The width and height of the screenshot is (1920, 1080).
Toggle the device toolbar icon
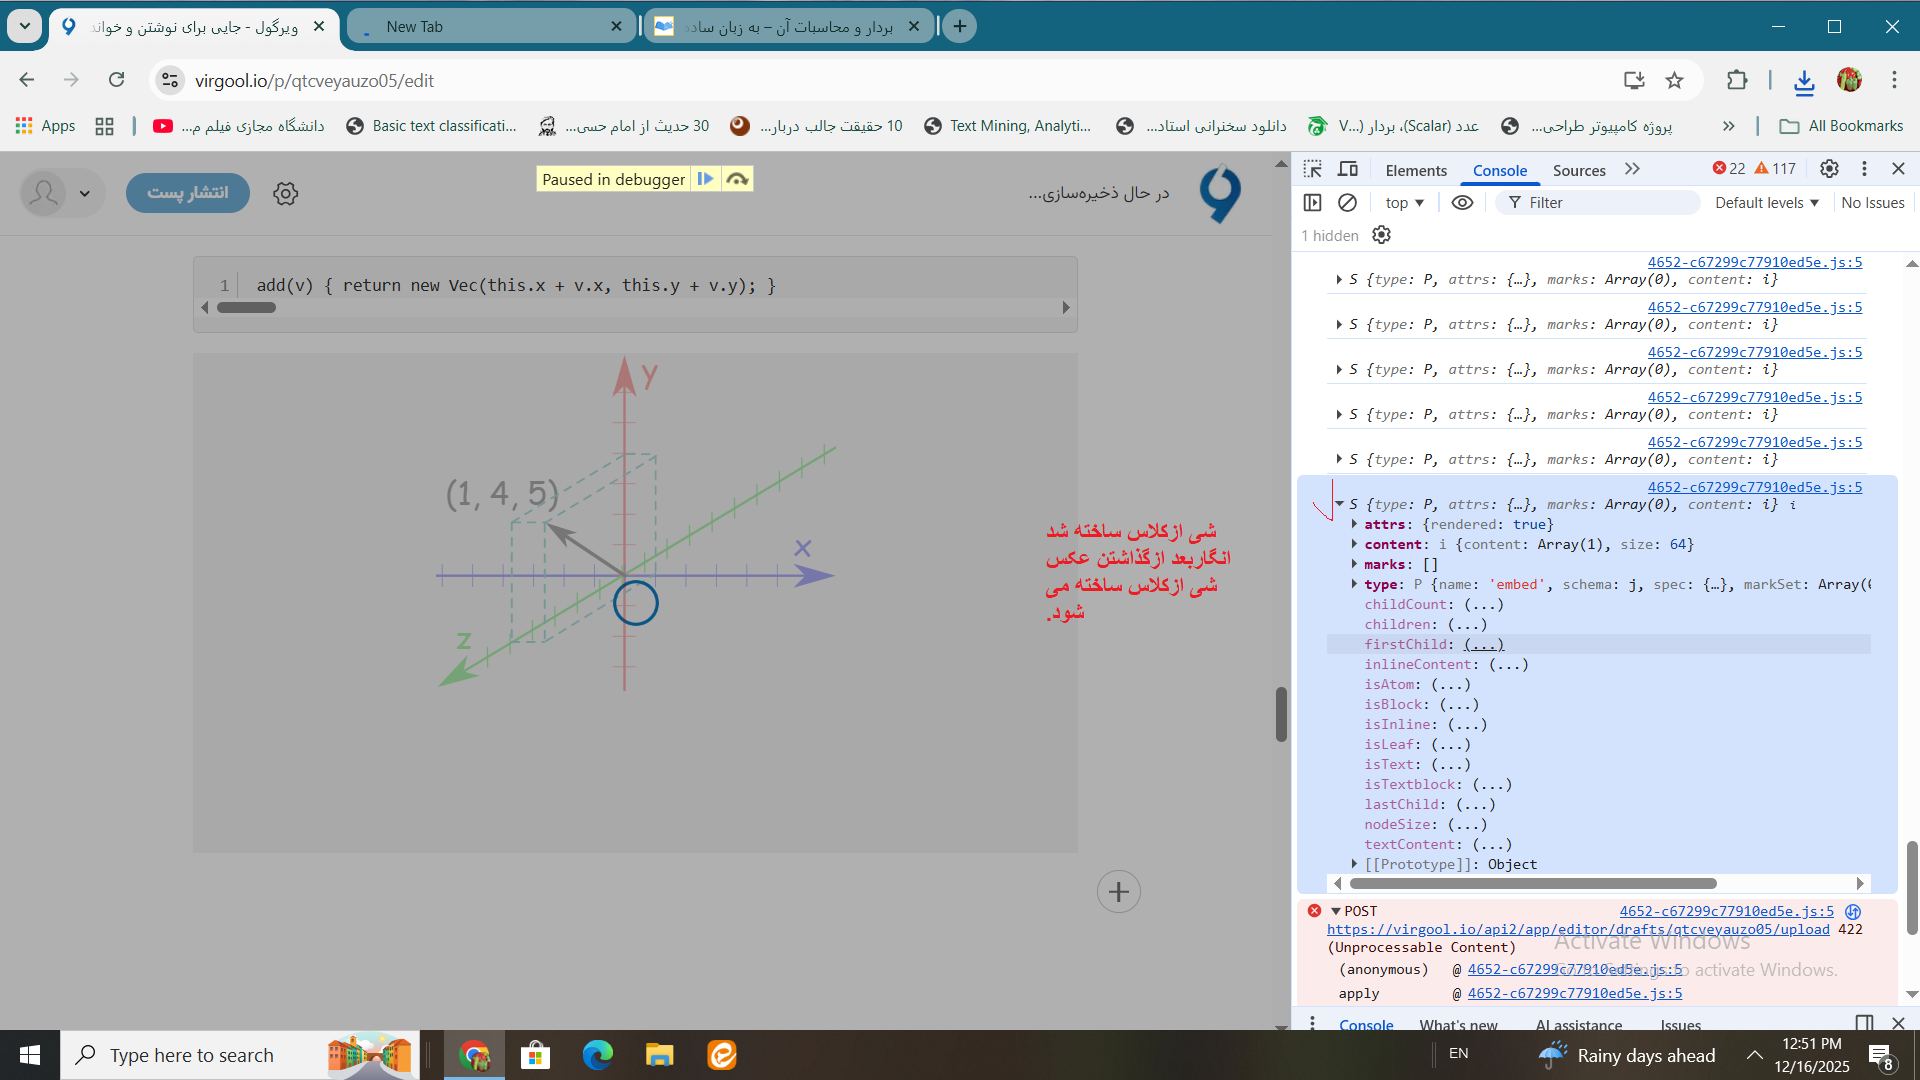1348,169
